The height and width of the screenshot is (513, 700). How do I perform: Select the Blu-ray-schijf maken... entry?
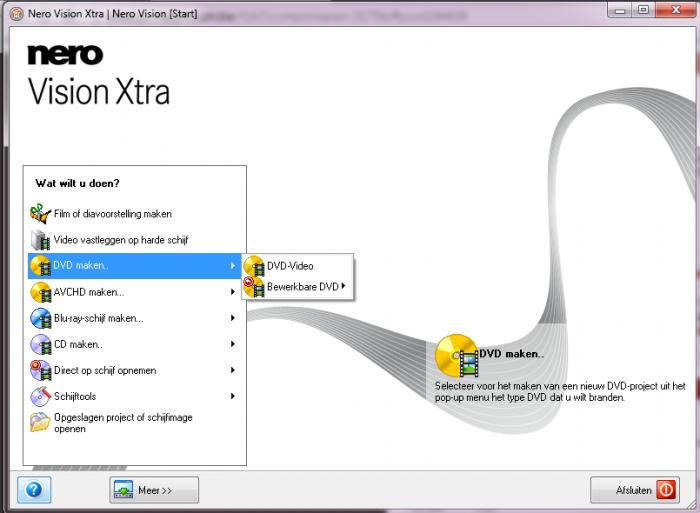(x=134, y=318)
